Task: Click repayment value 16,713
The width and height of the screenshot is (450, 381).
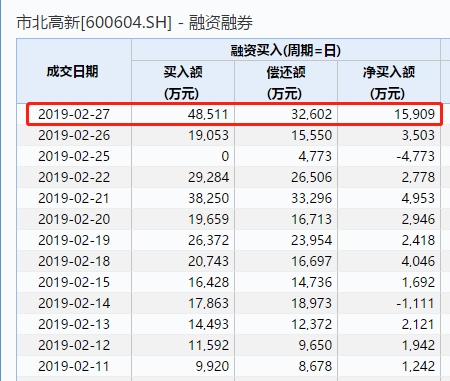Action: (311, 219)
